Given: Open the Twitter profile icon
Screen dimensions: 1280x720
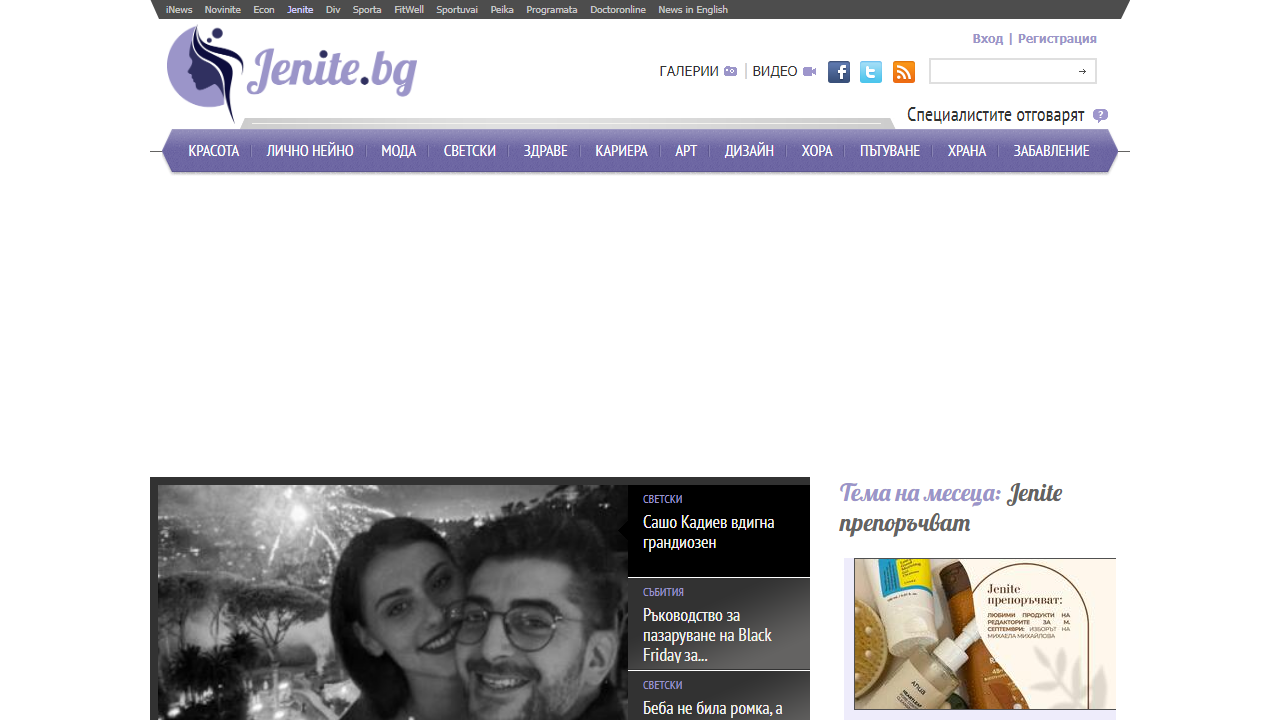Looking at the screenshot, I should point(871,72).
